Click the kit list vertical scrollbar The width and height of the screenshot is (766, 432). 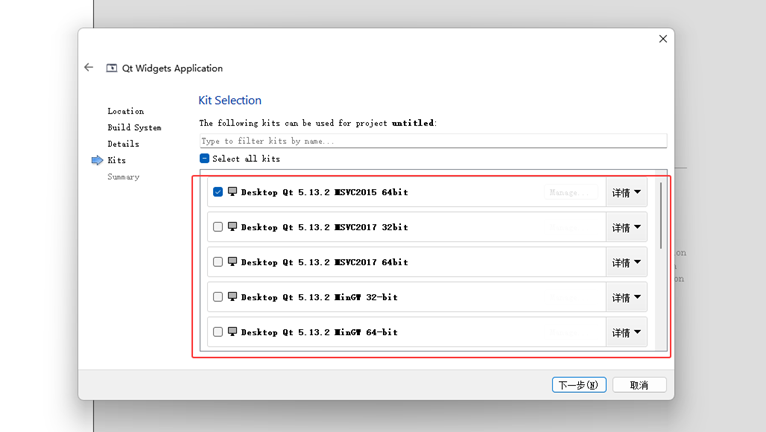pyautogui.click(x=661, y=215)
